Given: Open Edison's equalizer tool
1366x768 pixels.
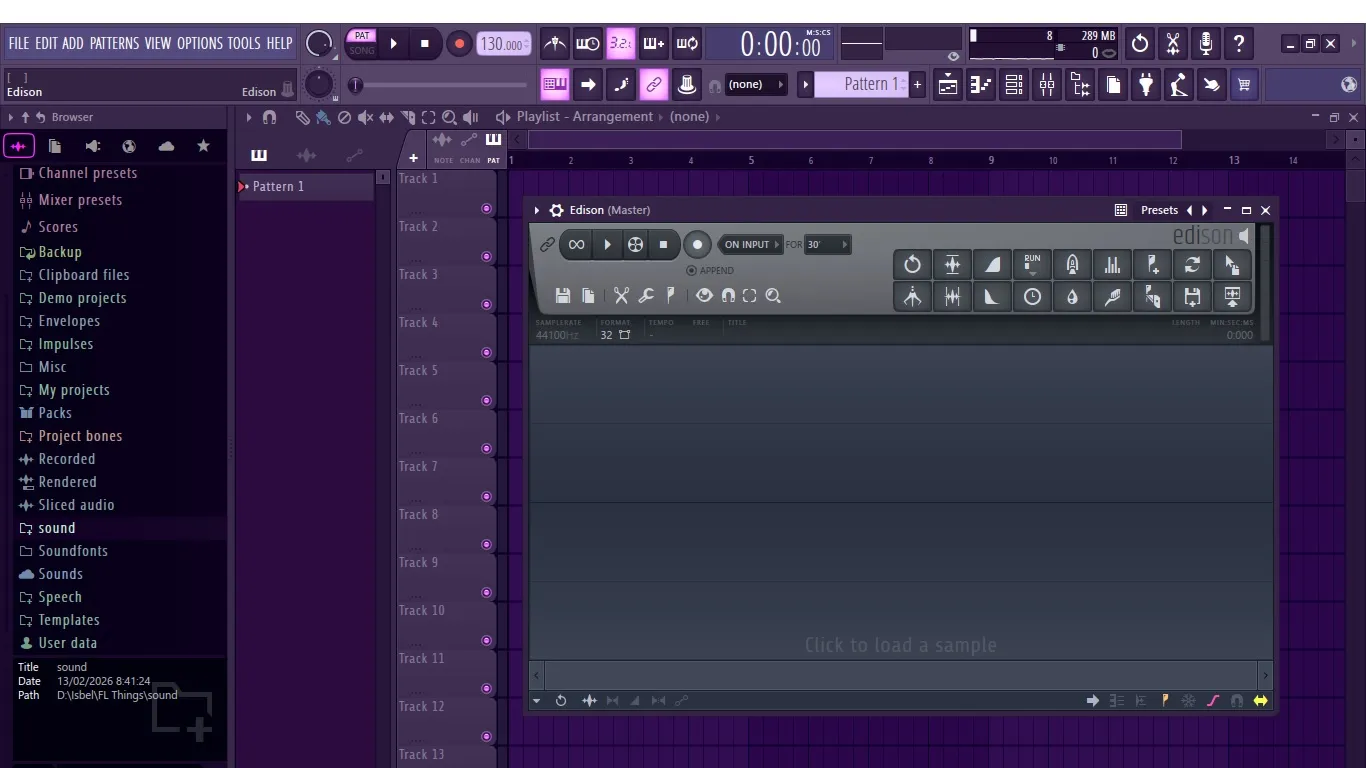Looking at the screenshot, I should pos(1112,264).
